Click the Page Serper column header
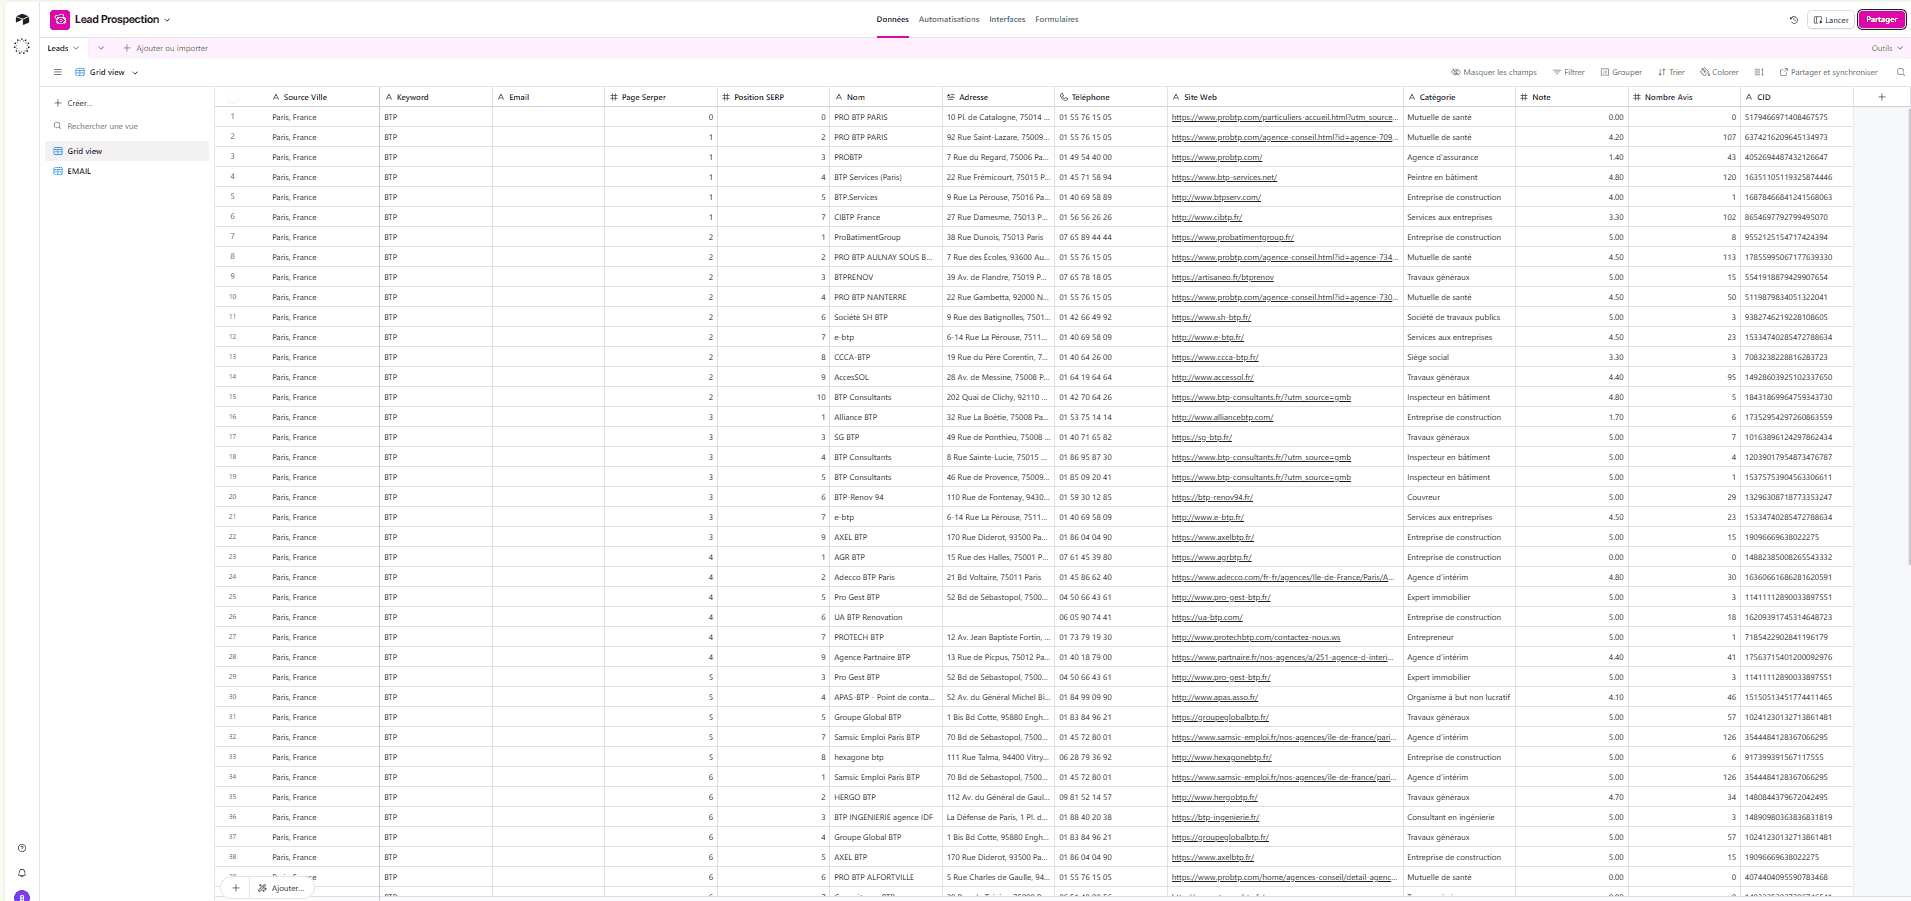This screenshot has width=1911, height=901. [x=660, y=97]
